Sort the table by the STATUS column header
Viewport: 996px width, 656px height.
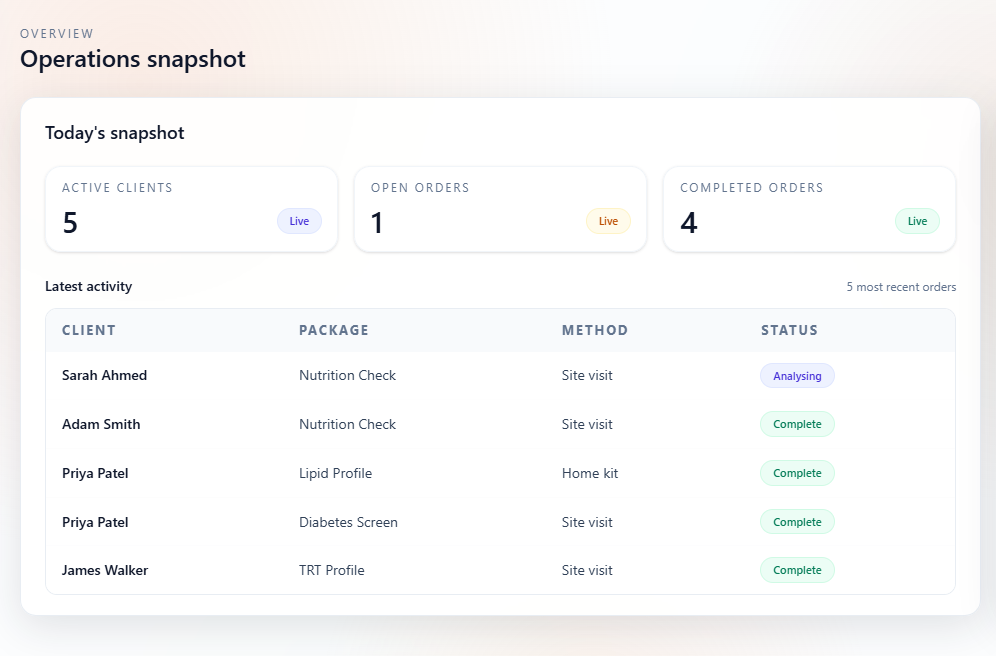tap(789, 330)
